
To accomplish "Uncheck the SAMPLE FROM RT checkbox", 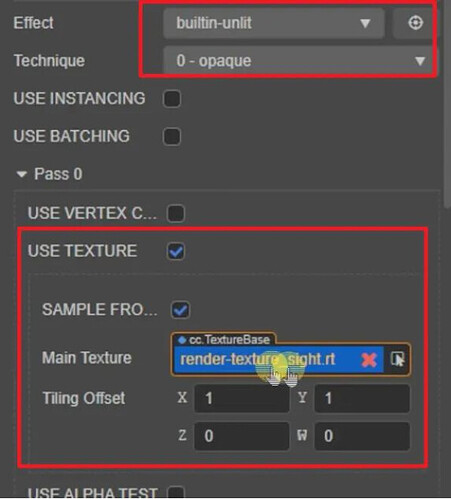I will (x=180, y=310).
